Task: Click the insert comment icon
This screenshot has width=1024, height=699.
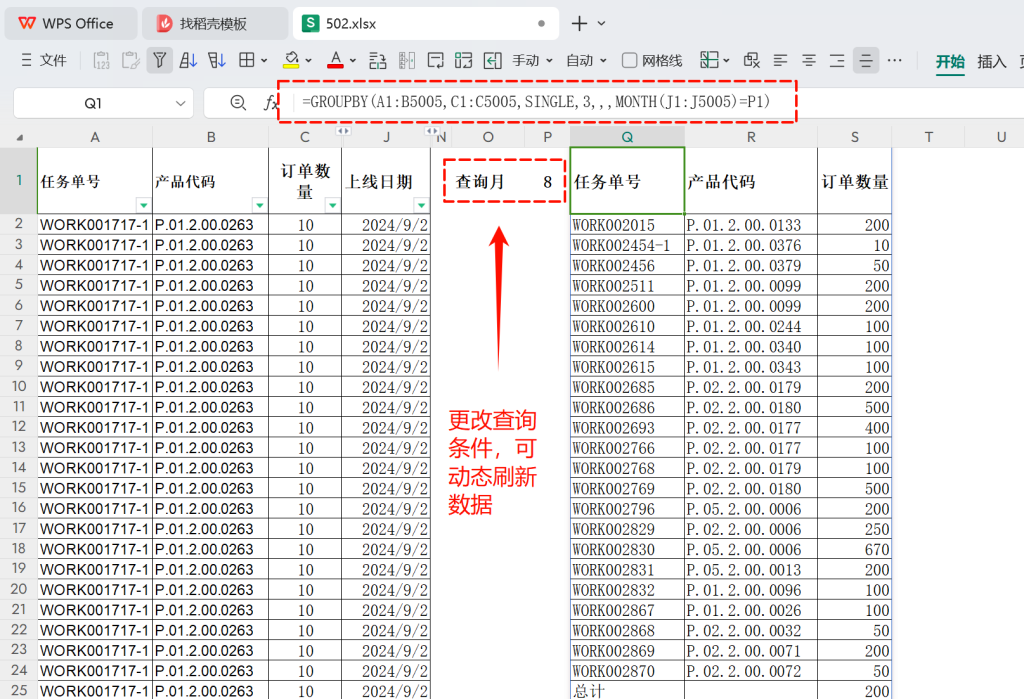Action: pos(436,61)
